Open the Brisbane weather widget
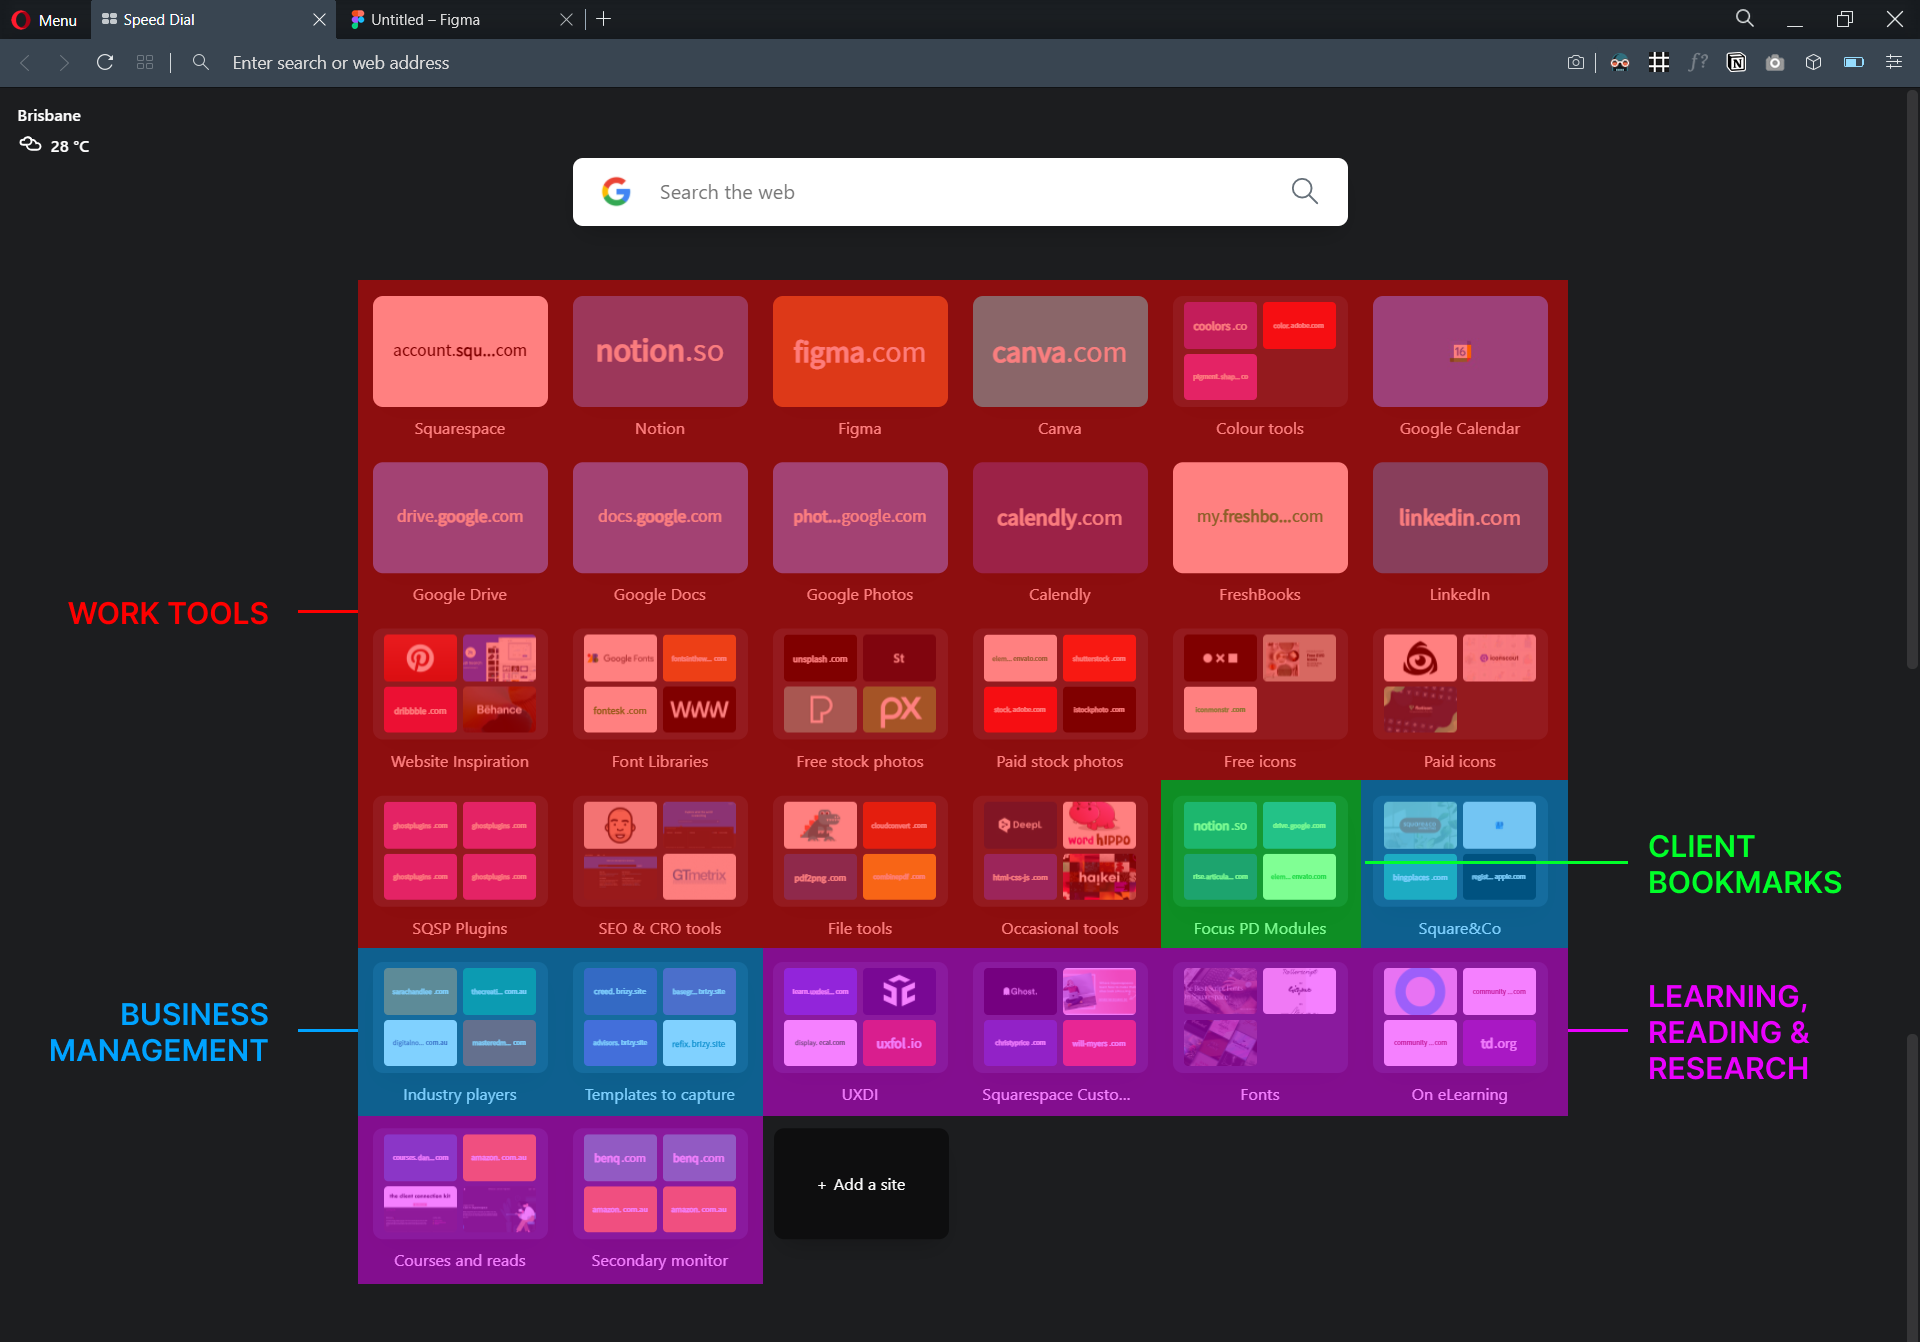Viewport: 1920px width, 1342px height. (54, 131)
